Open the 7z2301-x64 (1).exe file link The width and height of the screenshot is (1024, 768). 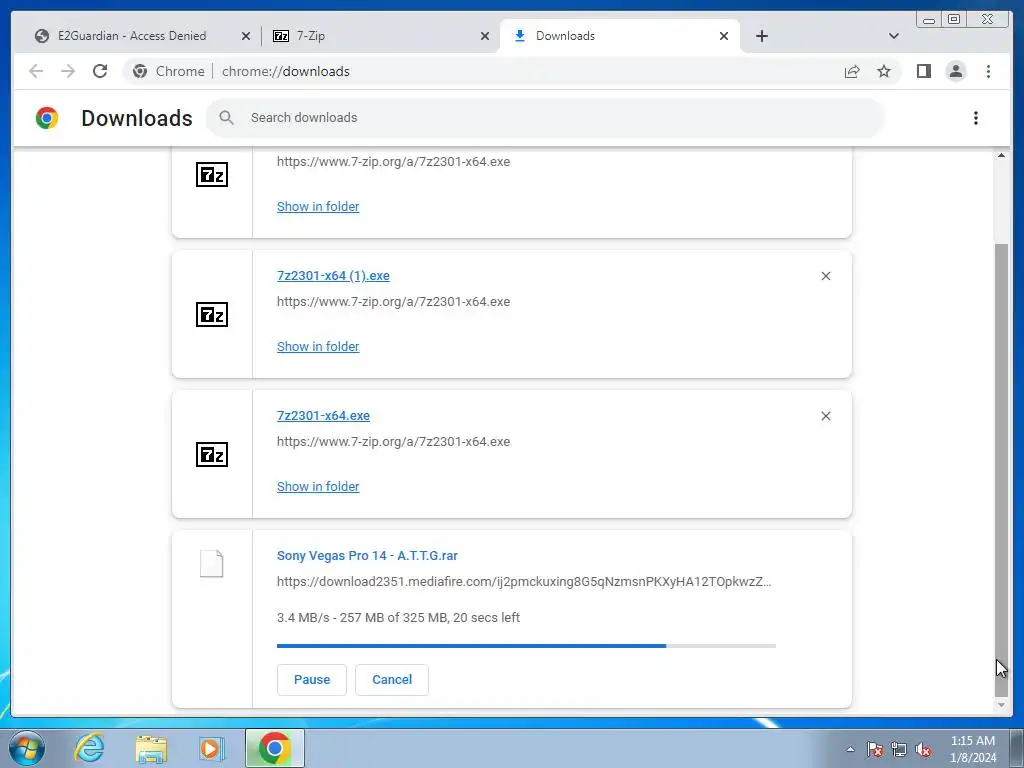[333, 276]
